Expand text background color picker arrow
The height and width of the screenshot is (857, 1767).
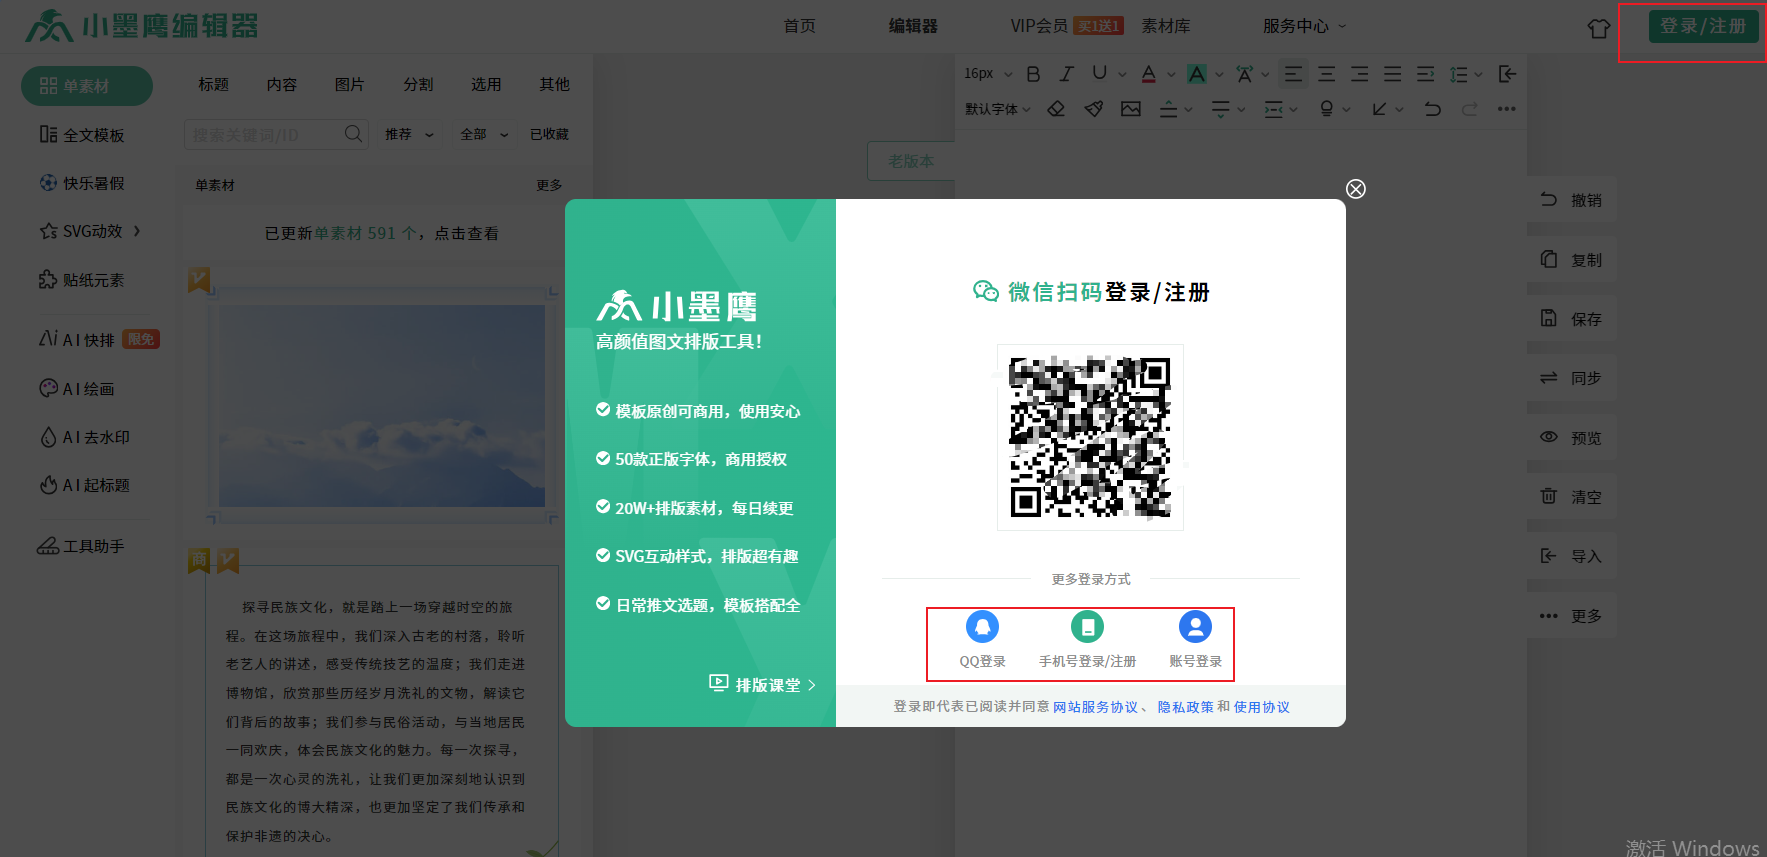(1219, 75)
